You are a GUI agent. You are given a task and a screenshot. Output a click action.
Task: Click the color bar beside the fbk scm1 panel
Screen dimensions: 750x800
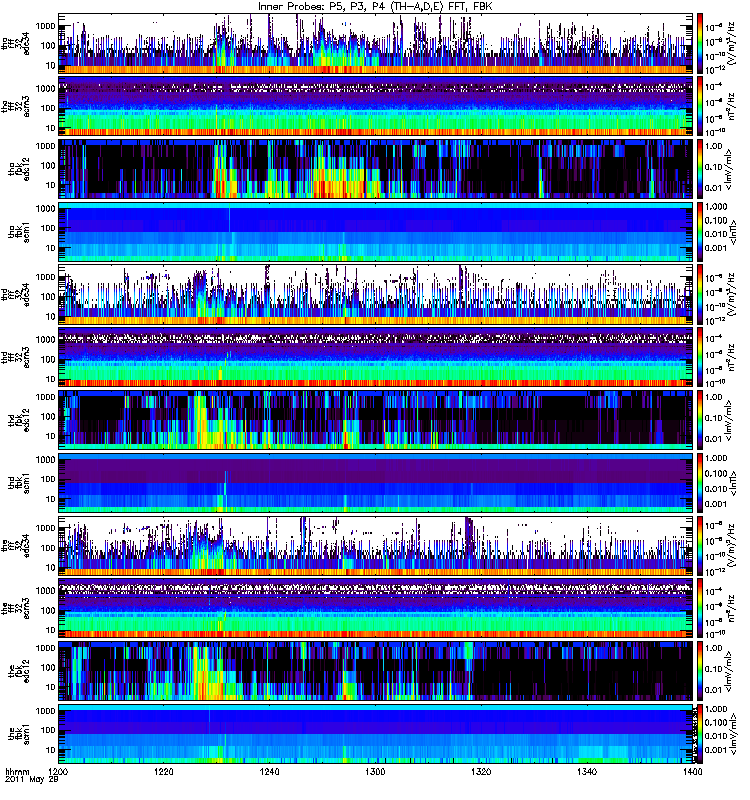coord(699,734)
